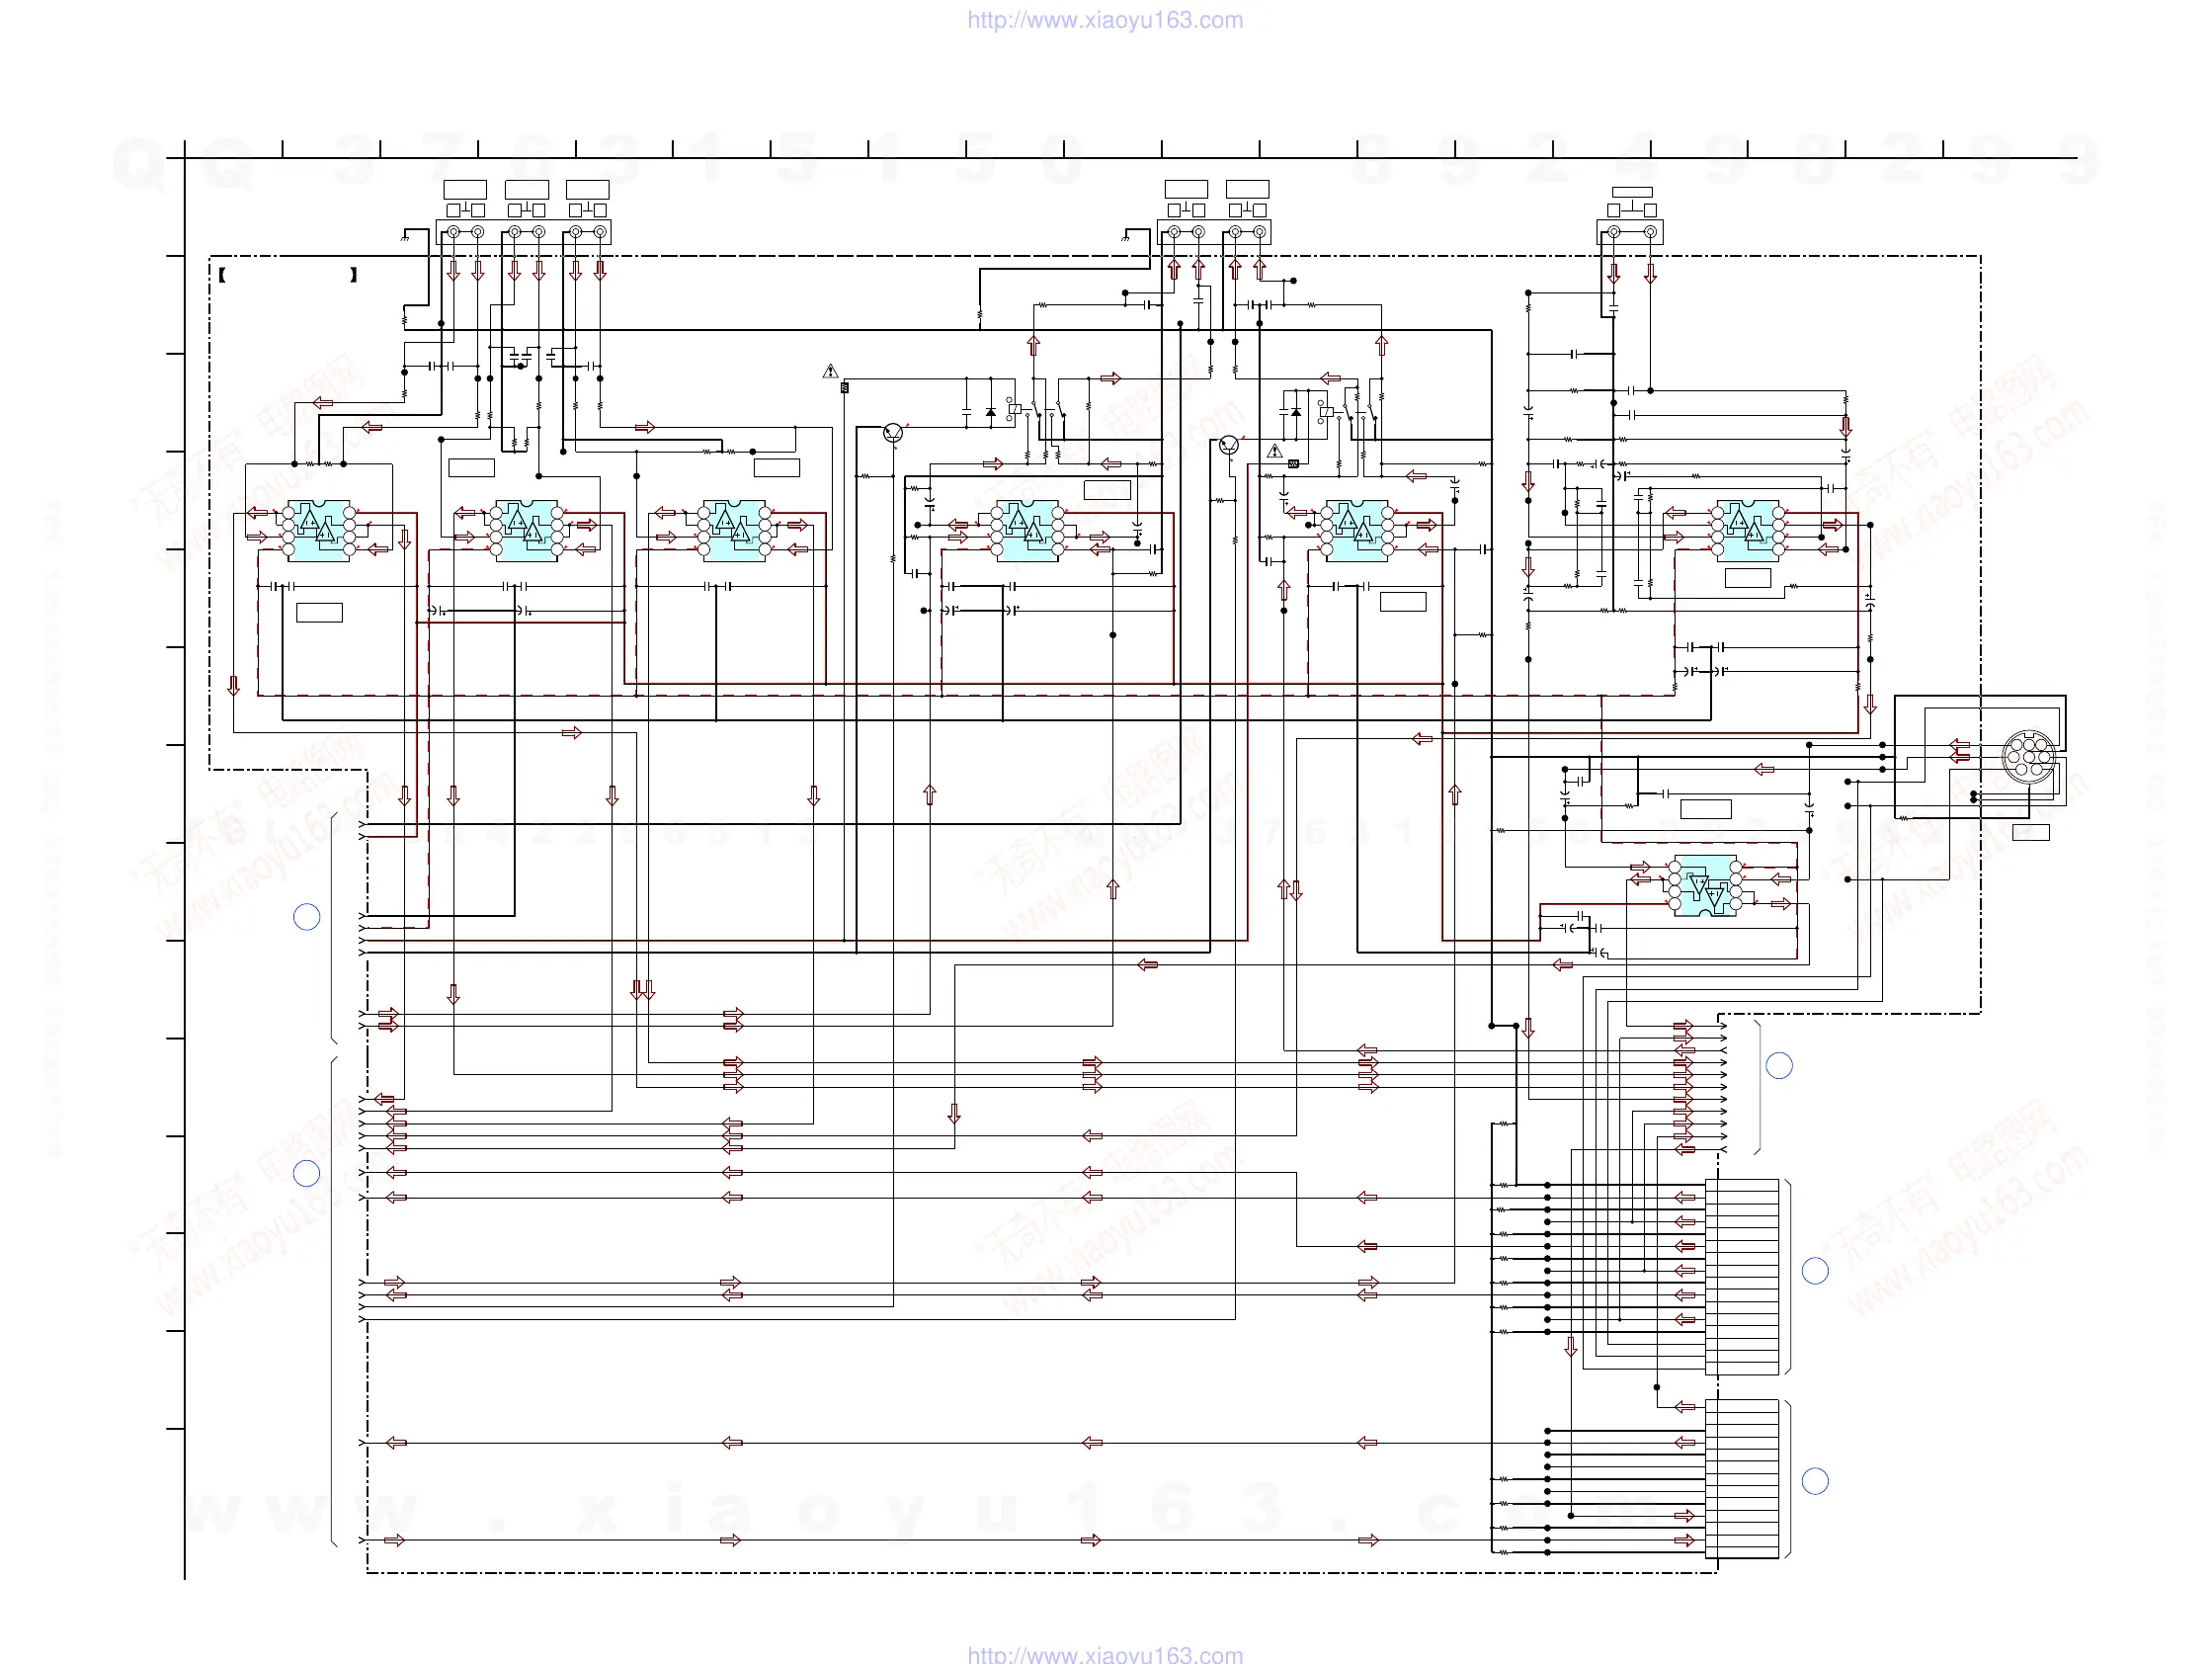Screen dimensions: 2212x1664
Task: Click the upper pin header block at right
Action: tap(1741, 1277)
